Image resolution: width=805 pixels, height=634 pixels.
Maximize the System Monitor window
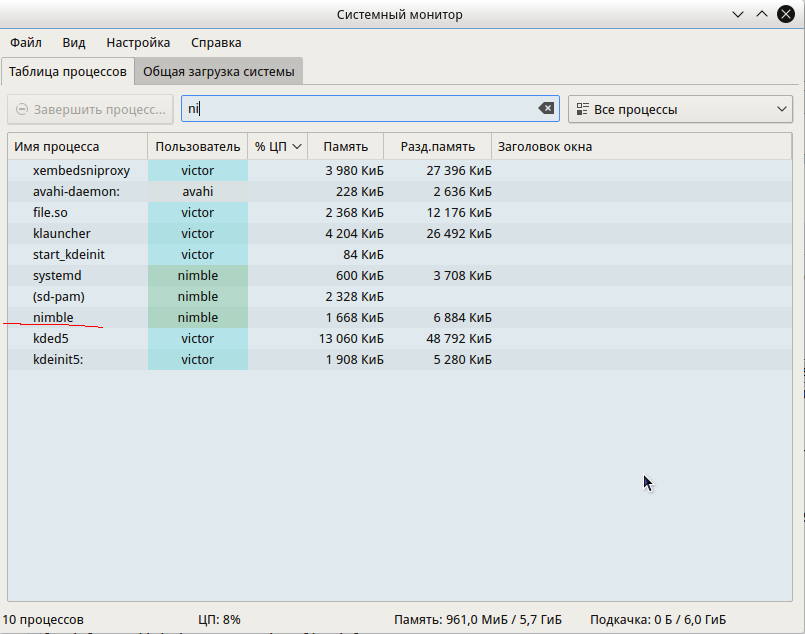762,14
